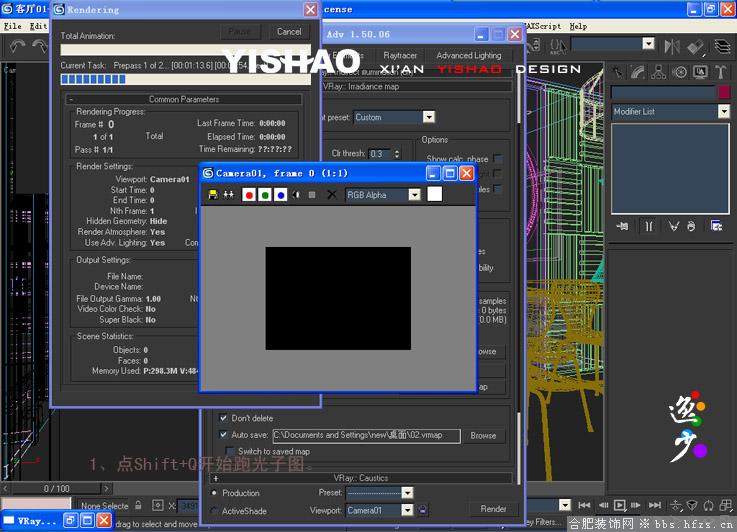
Task: Open the Display command panel tab
Action: (x=700, y=72)
